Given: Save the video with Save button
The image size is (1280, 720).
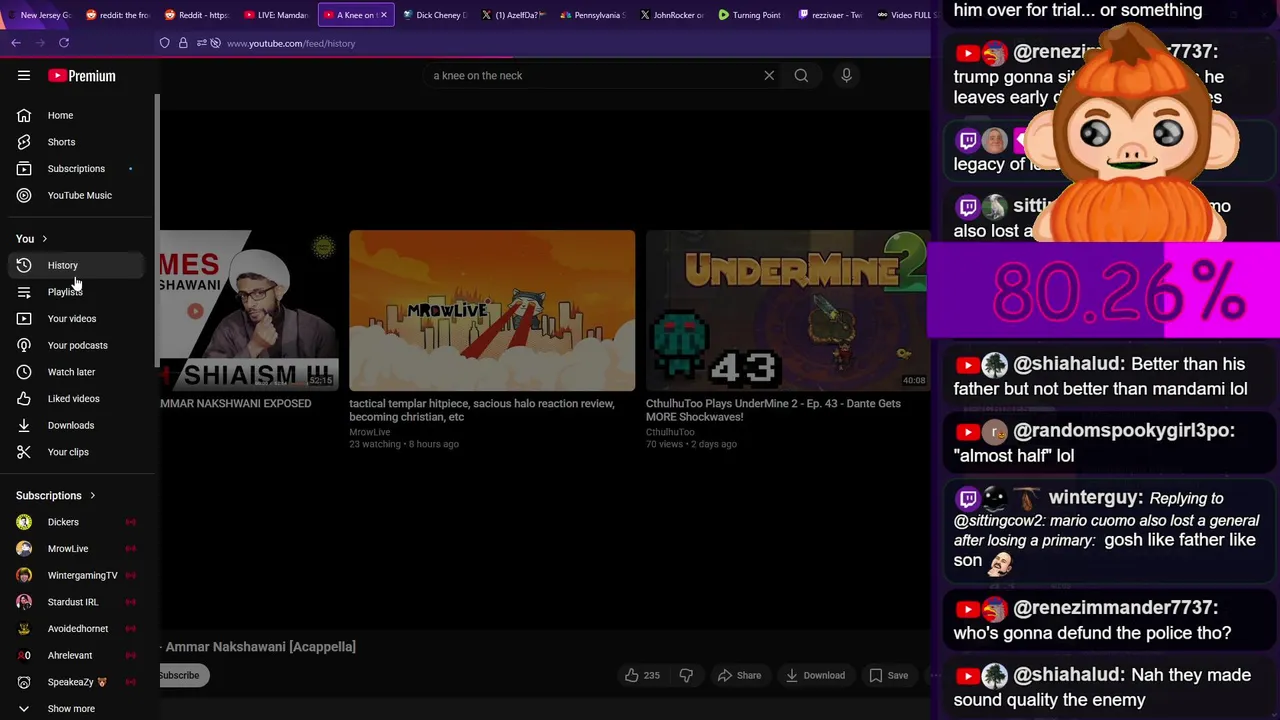Looking at the screenshot, I should [888, 675].
